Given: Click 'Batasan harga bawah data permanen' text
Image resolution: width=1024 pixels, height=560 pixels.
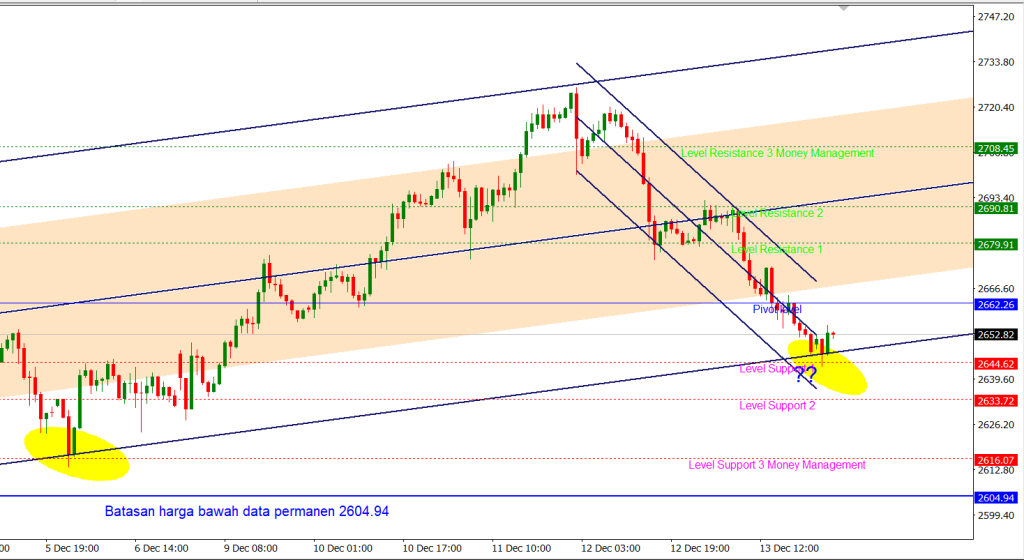Looking at the screenshot, I should (247, 511).
